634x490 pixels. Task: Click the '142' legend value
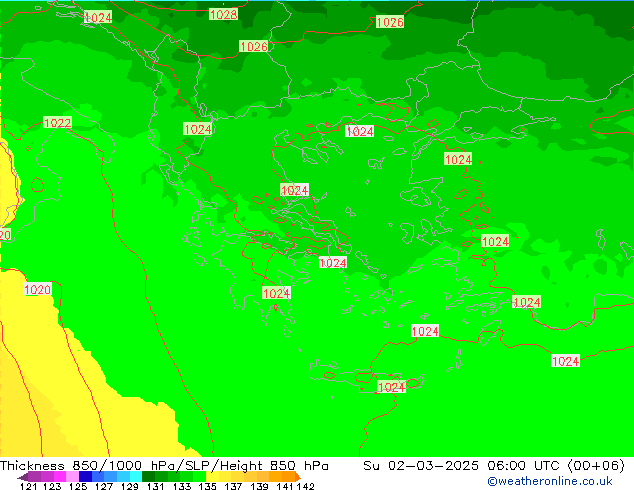(x=305, y=486)
